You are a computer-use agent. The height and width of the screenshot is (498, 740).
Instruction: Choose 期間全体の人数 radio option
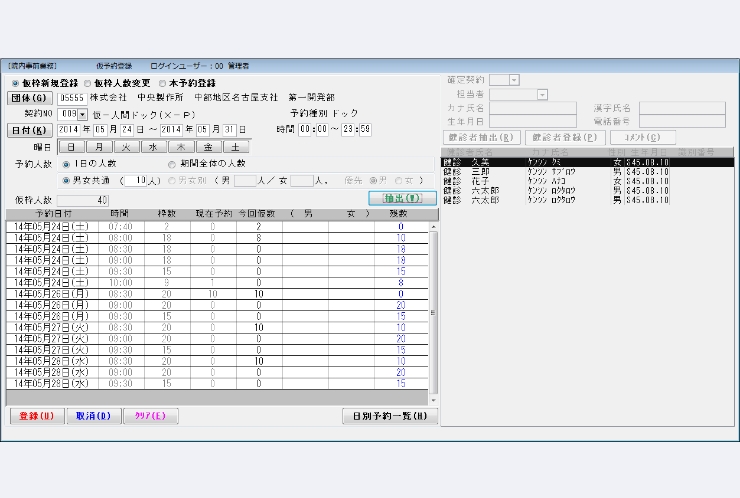(x=172, y=164)
